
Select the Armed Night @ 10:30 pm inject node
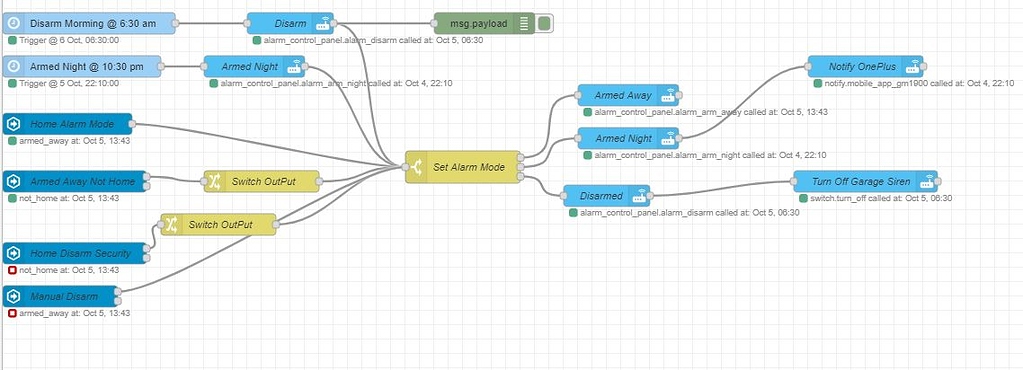pyautogui.click(x=82, y=67)
